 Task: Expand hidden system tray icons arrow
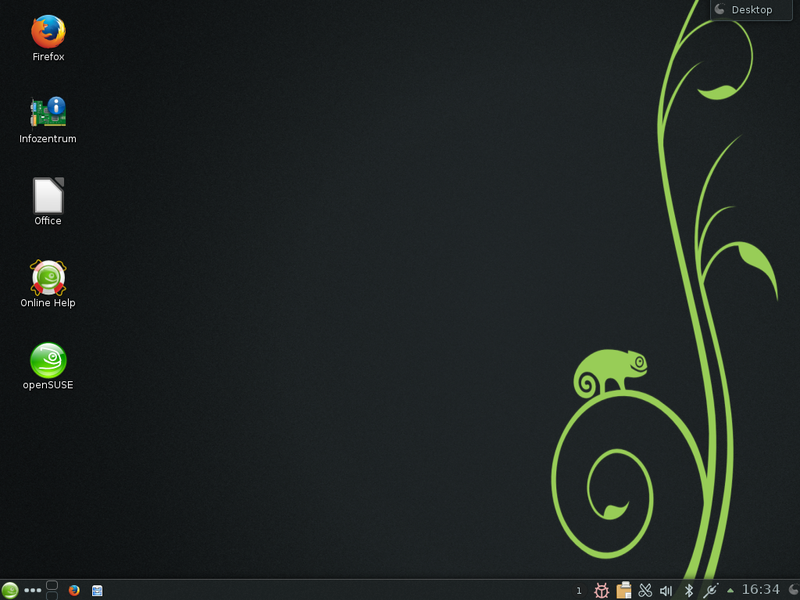pos(730,590)
